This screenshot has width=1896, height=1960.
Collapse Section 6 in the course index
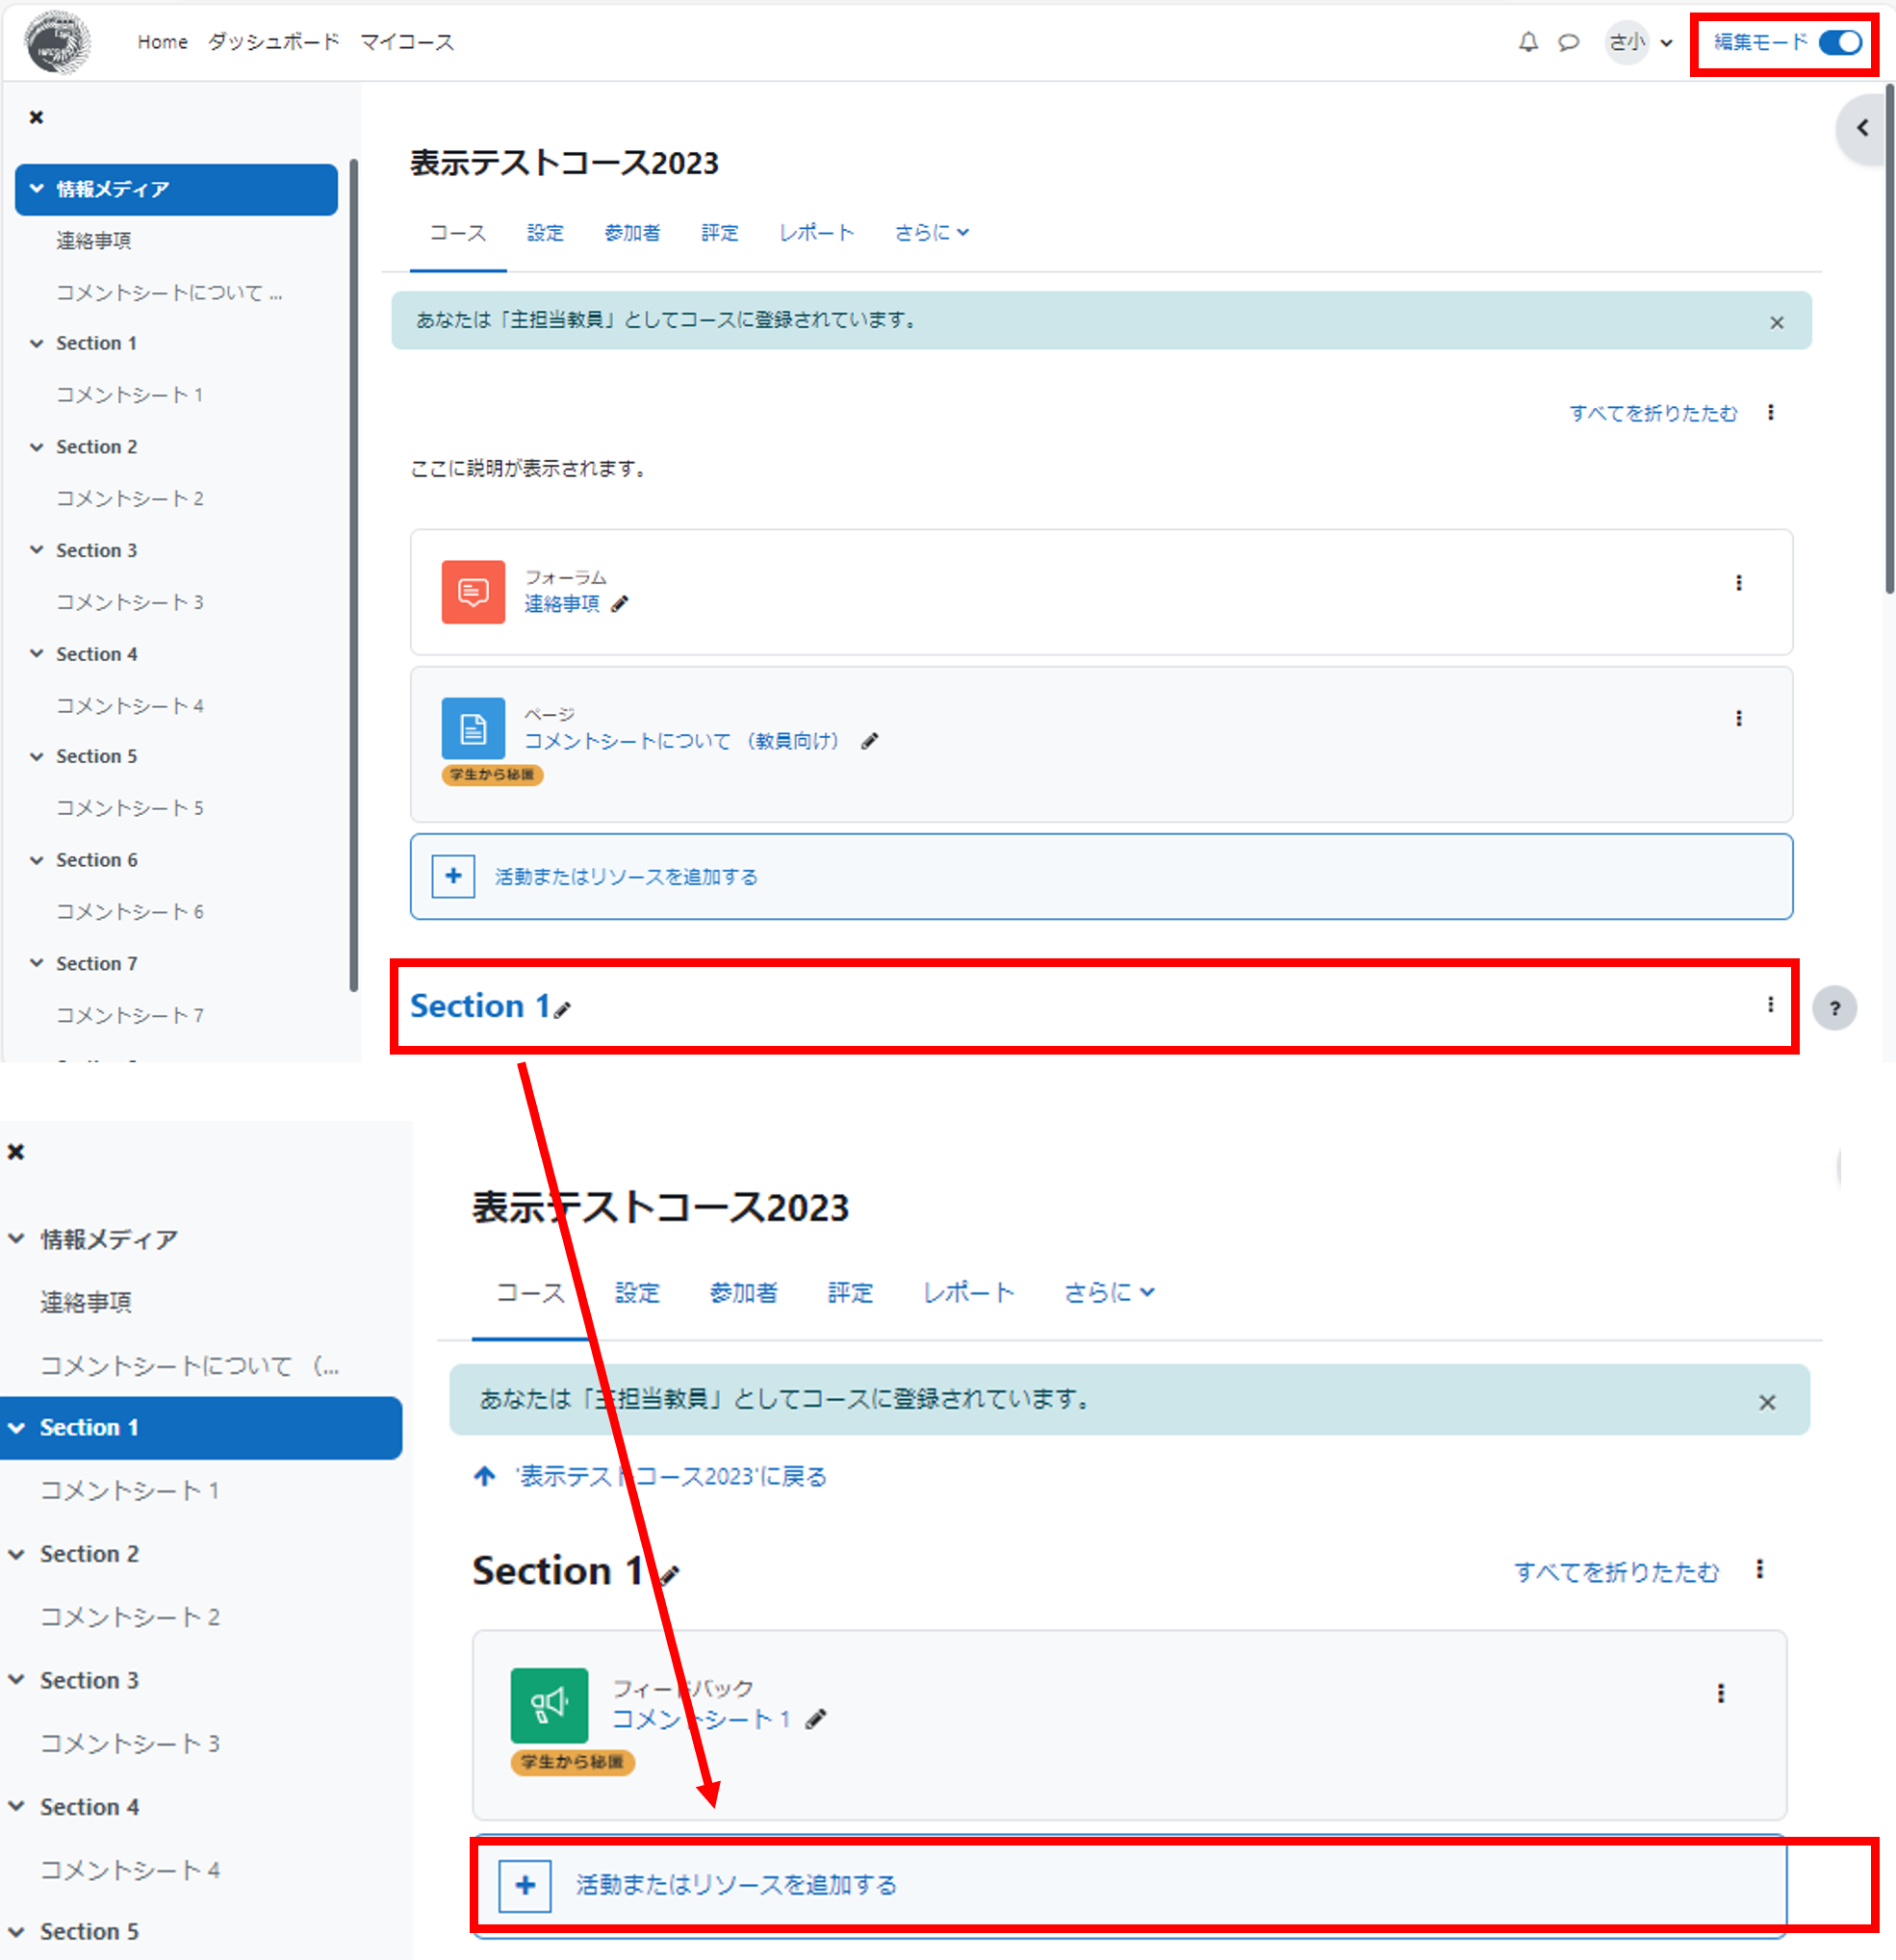pos(37,860)
